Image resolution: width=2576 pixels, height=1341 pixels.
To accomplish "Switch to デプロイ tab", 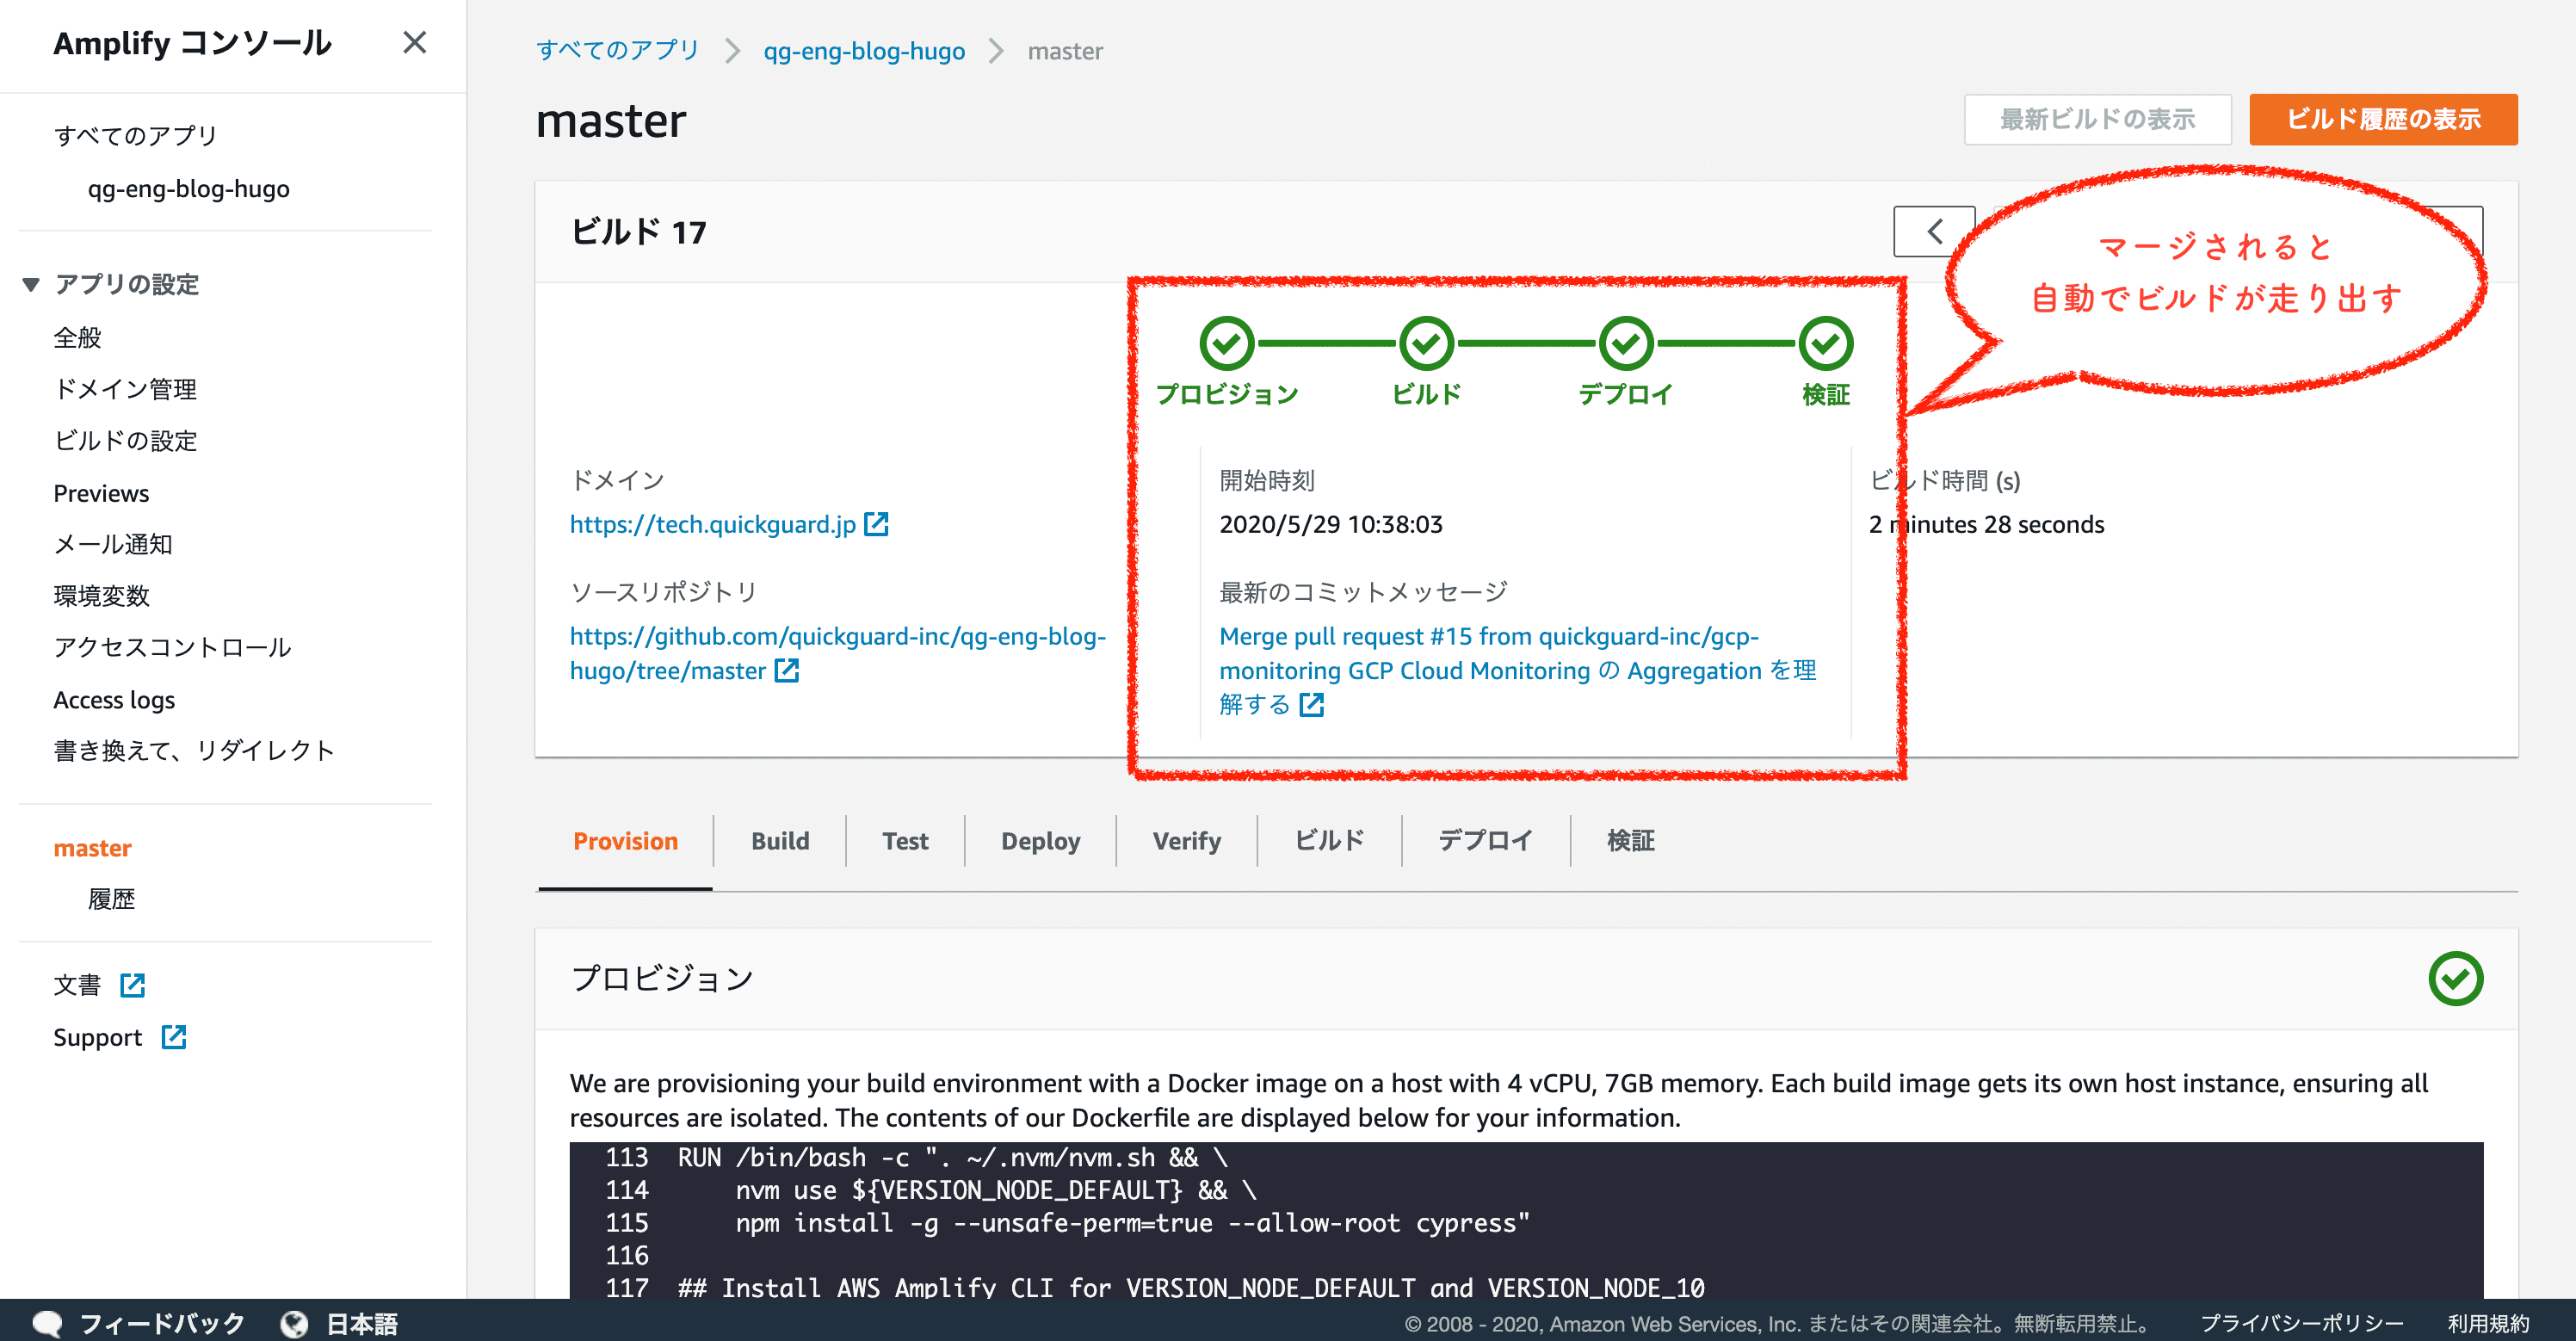I will 1485,841.
